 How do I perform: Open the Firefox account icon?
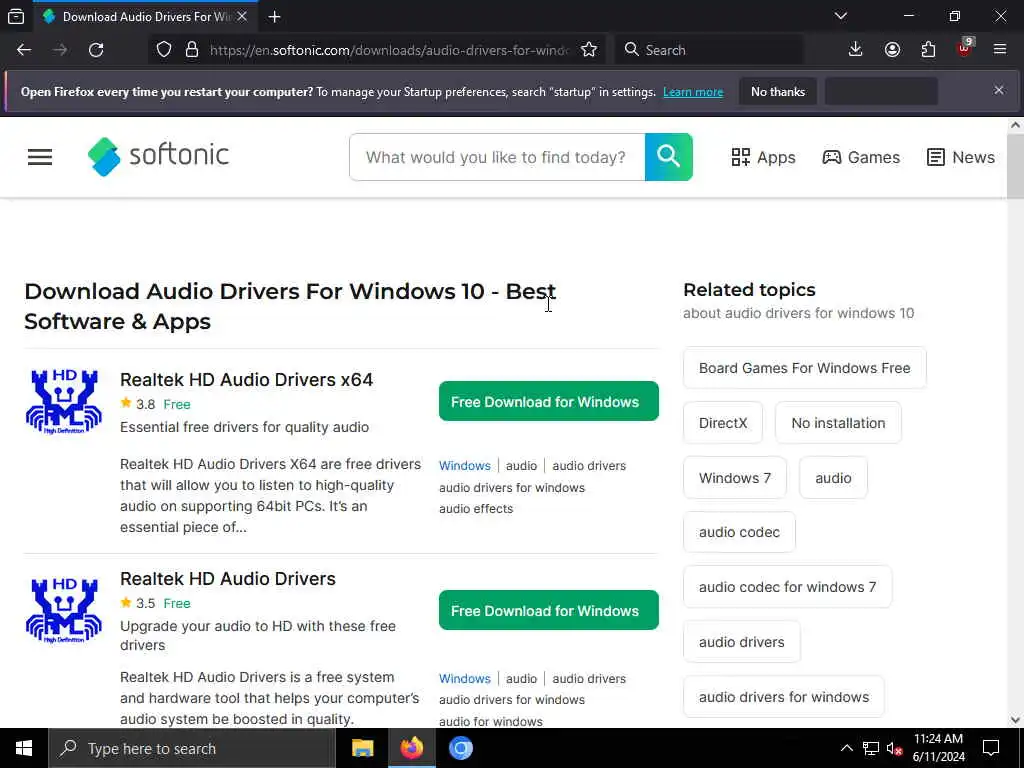[x=892, y=50]
